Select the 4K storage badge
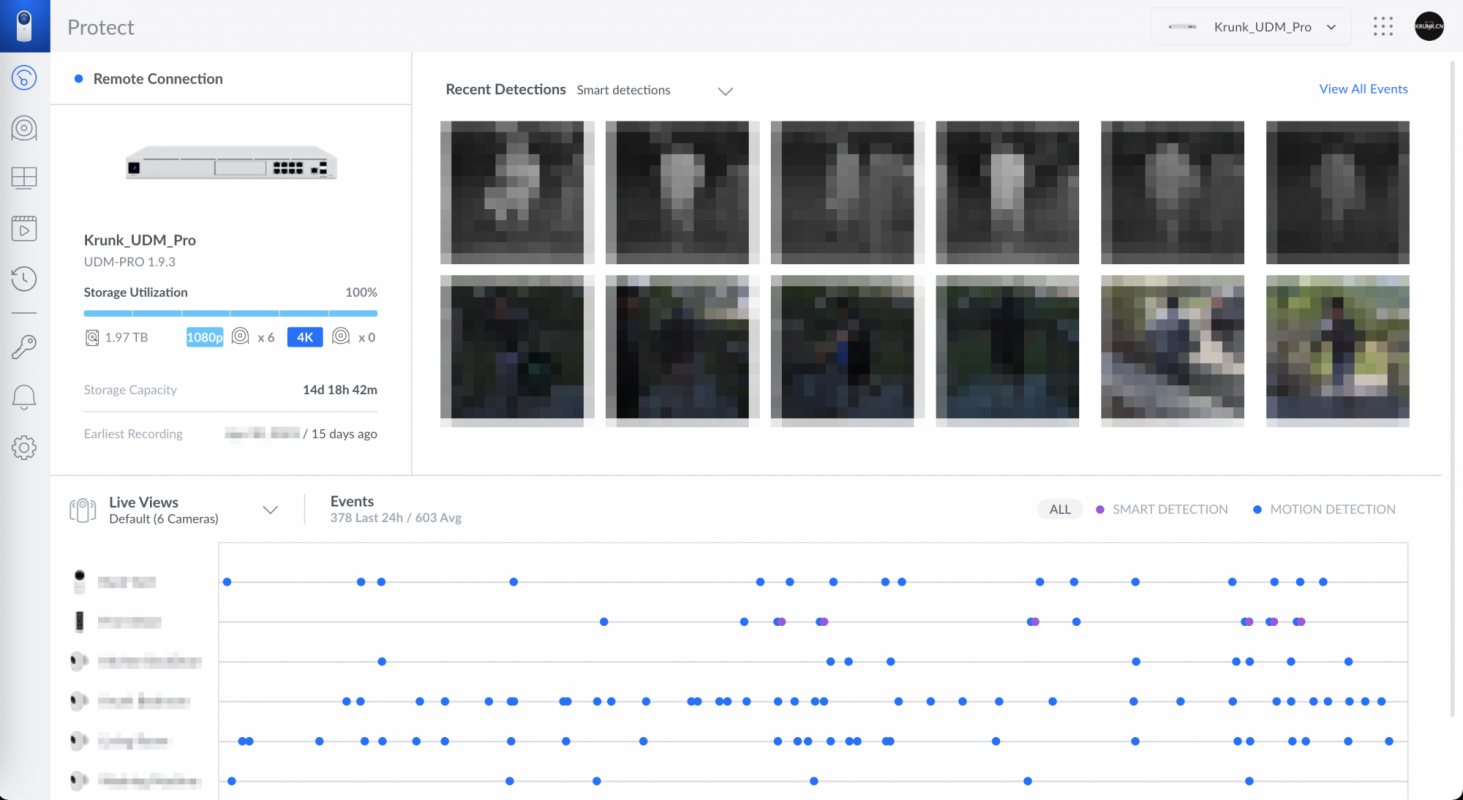Screen dimensions: 1463x800 click(305, 337)
